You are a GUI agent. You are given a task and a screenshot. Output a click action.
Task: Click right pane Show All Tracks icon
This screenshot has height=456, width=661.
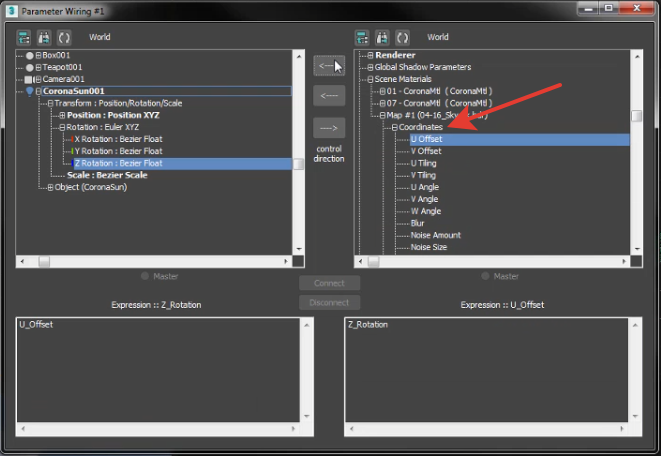[362, 38]
